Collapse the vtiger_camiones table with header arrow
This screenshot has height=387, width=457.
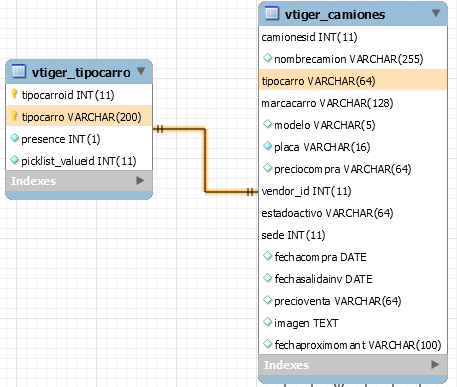point(436,13)
